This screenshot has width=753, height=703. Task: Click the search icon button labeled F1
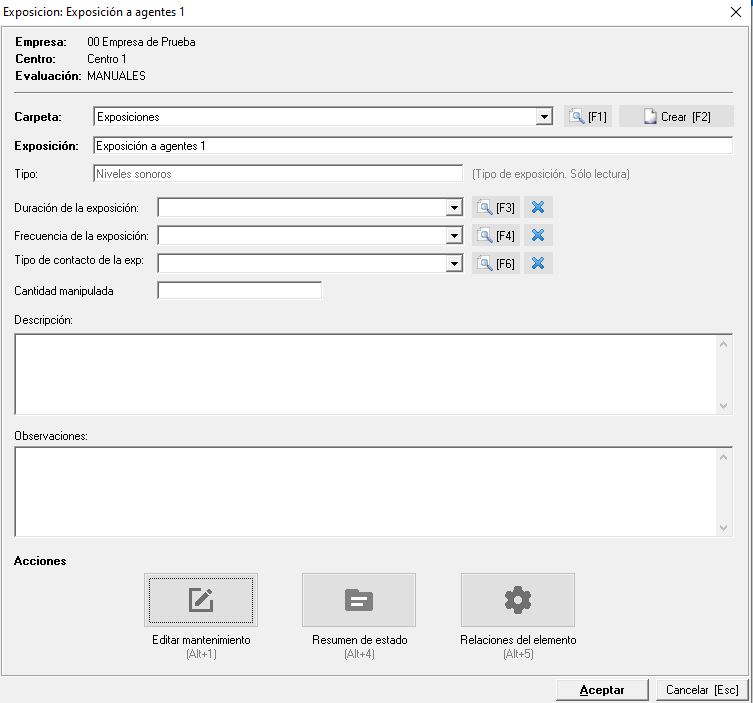588,117
